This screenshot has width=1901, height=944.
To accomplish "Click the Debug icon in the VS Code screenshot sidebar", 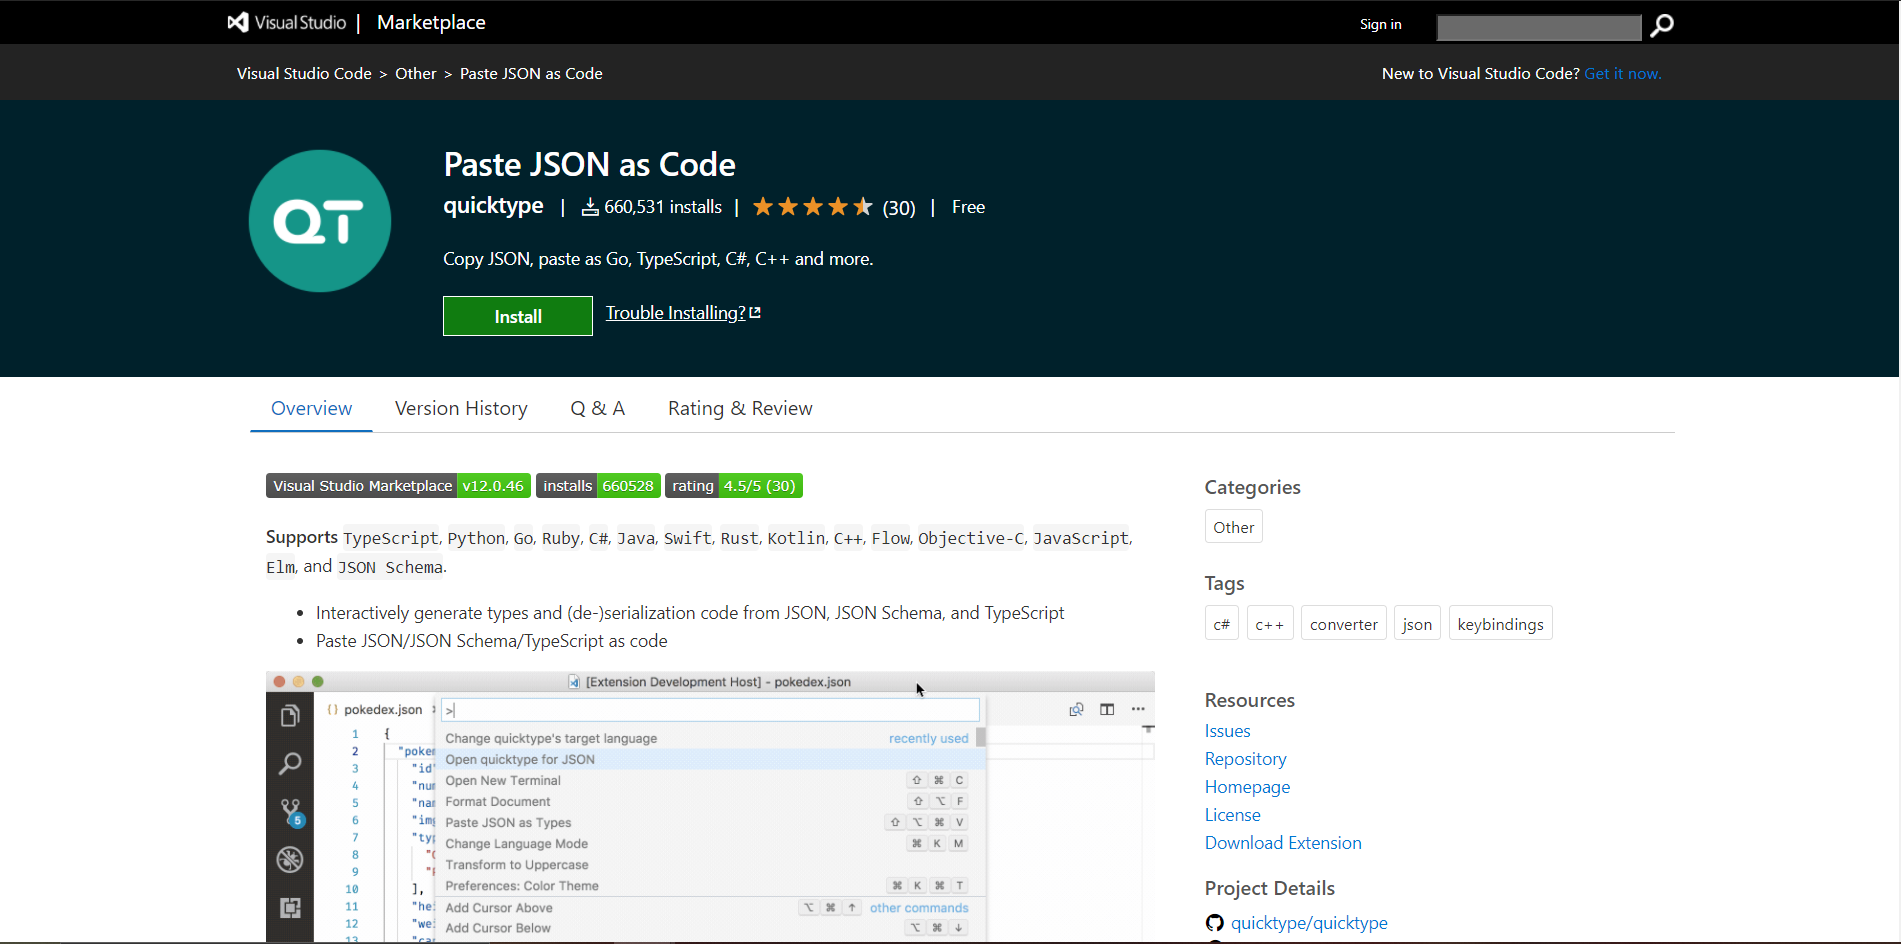I will coord(290,860).
